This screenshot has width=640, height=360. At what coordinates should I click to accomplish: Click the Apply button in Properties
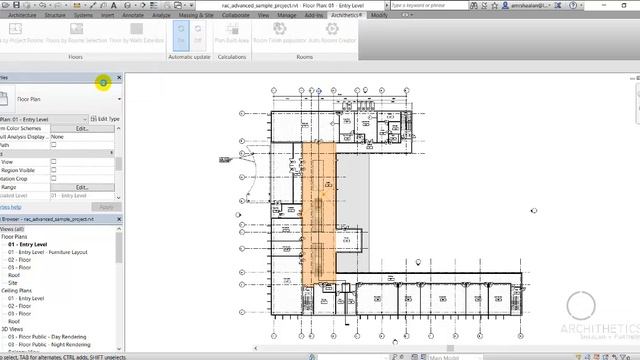click(x=106, y=207)
